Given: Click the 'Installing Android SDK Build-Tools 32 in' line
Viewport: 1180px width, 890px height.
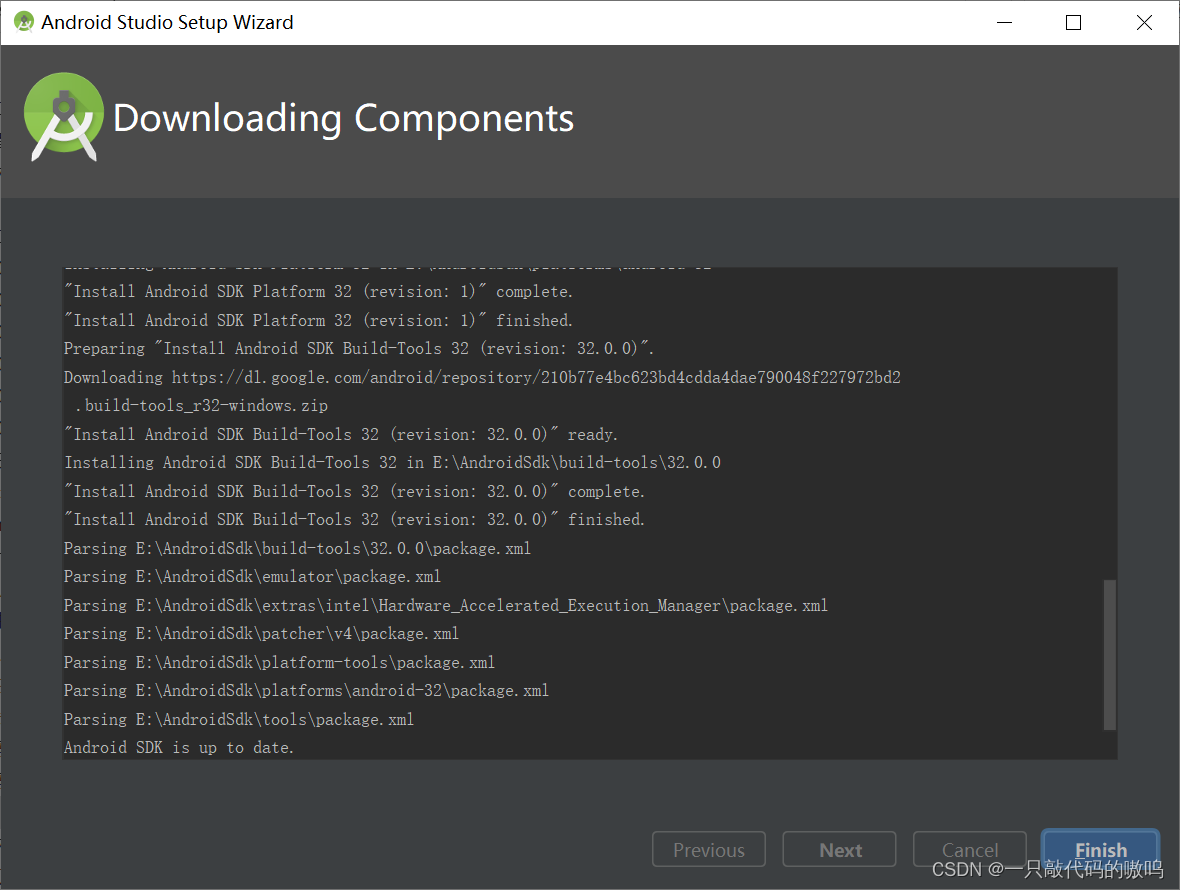Looking at the screenshot, I should coord(392,462).
